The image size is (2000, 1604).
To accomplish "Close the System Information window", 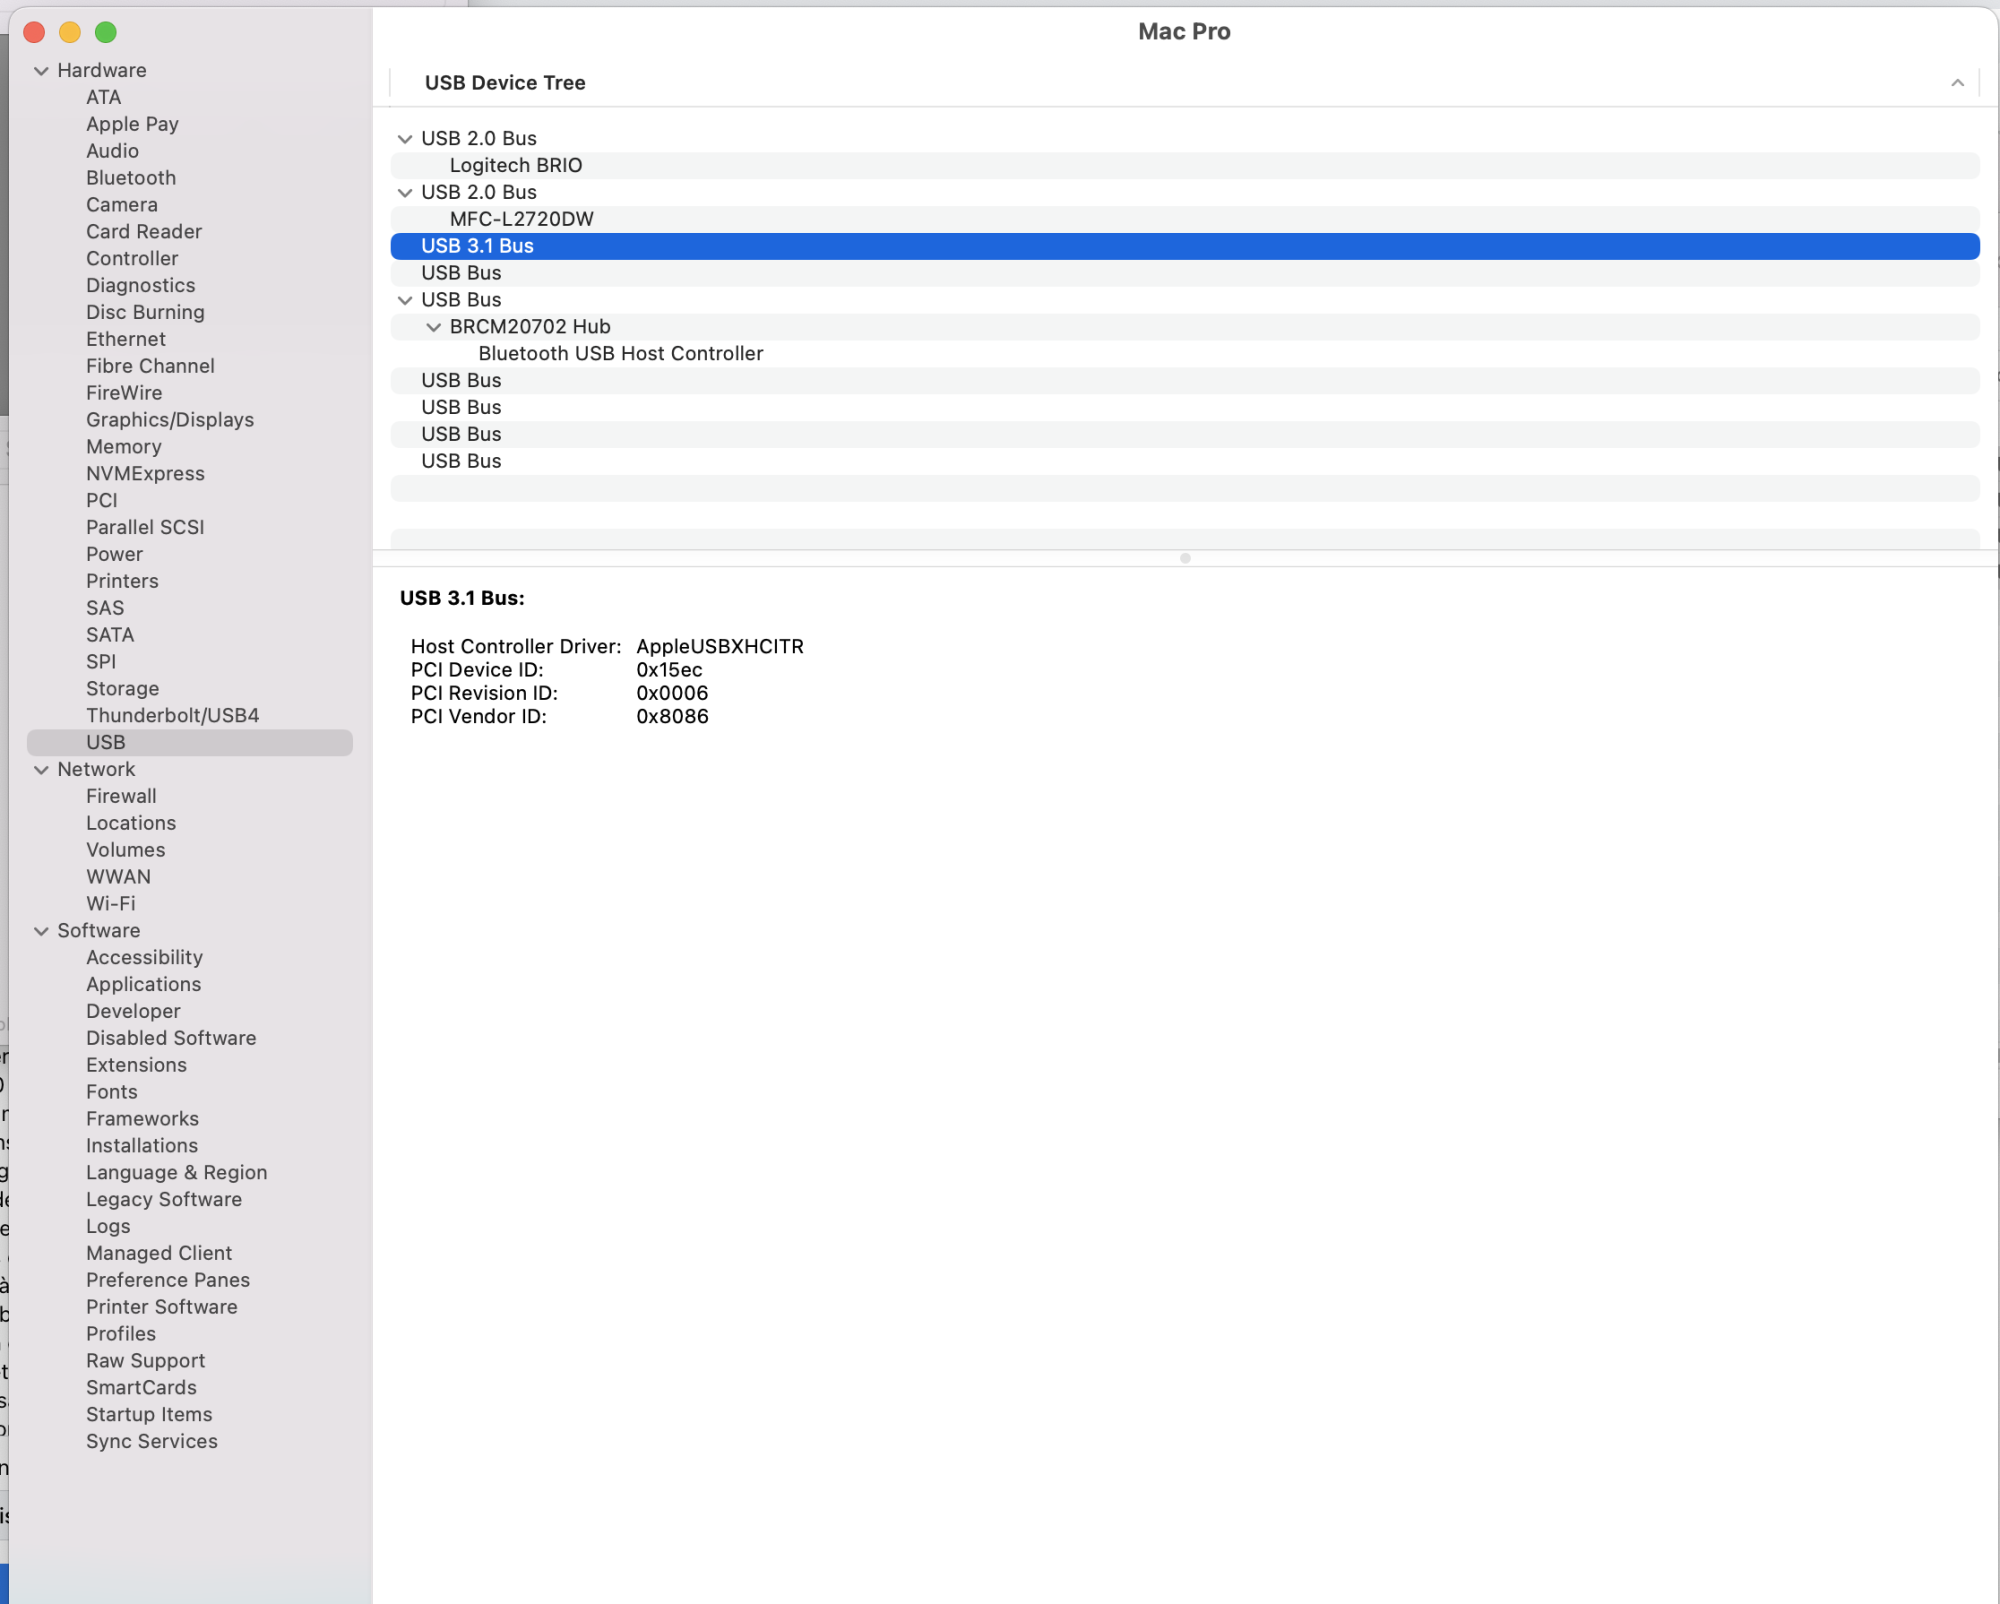I will (34, 32).
